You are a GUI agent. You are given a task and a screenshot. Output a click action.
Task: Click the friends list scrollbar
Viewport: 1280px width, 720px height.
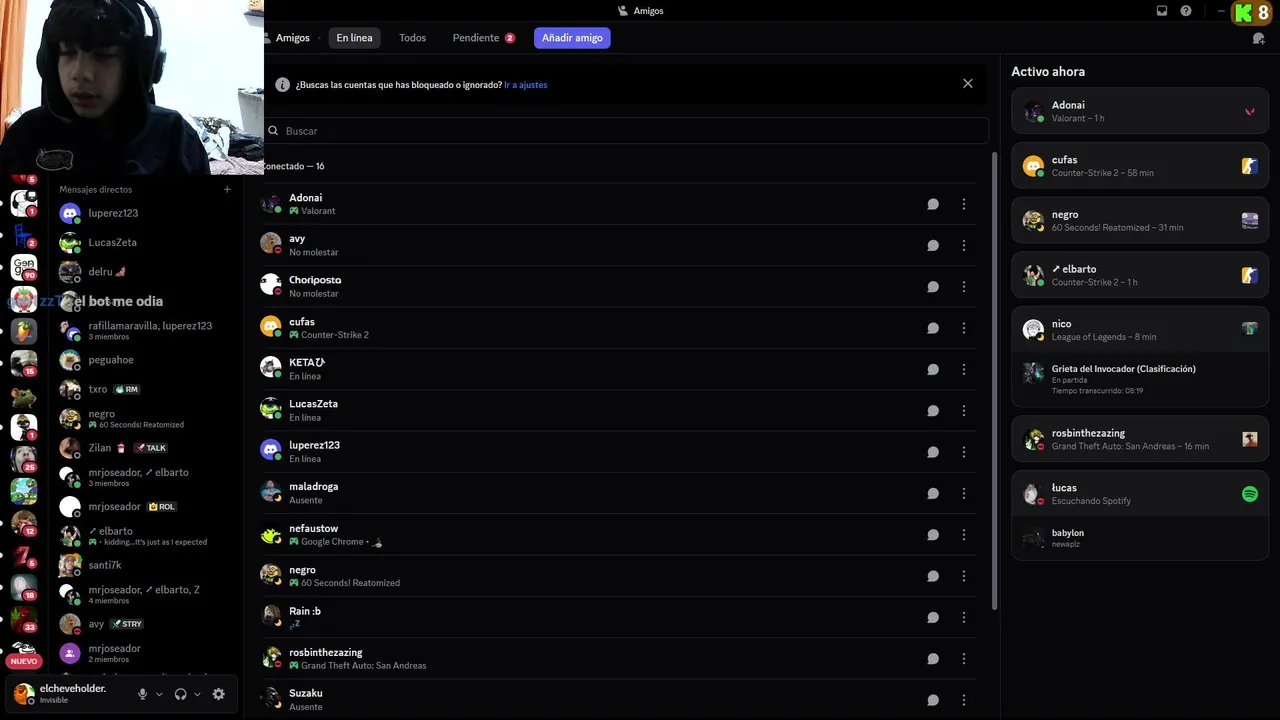click(x=994, y=380)
